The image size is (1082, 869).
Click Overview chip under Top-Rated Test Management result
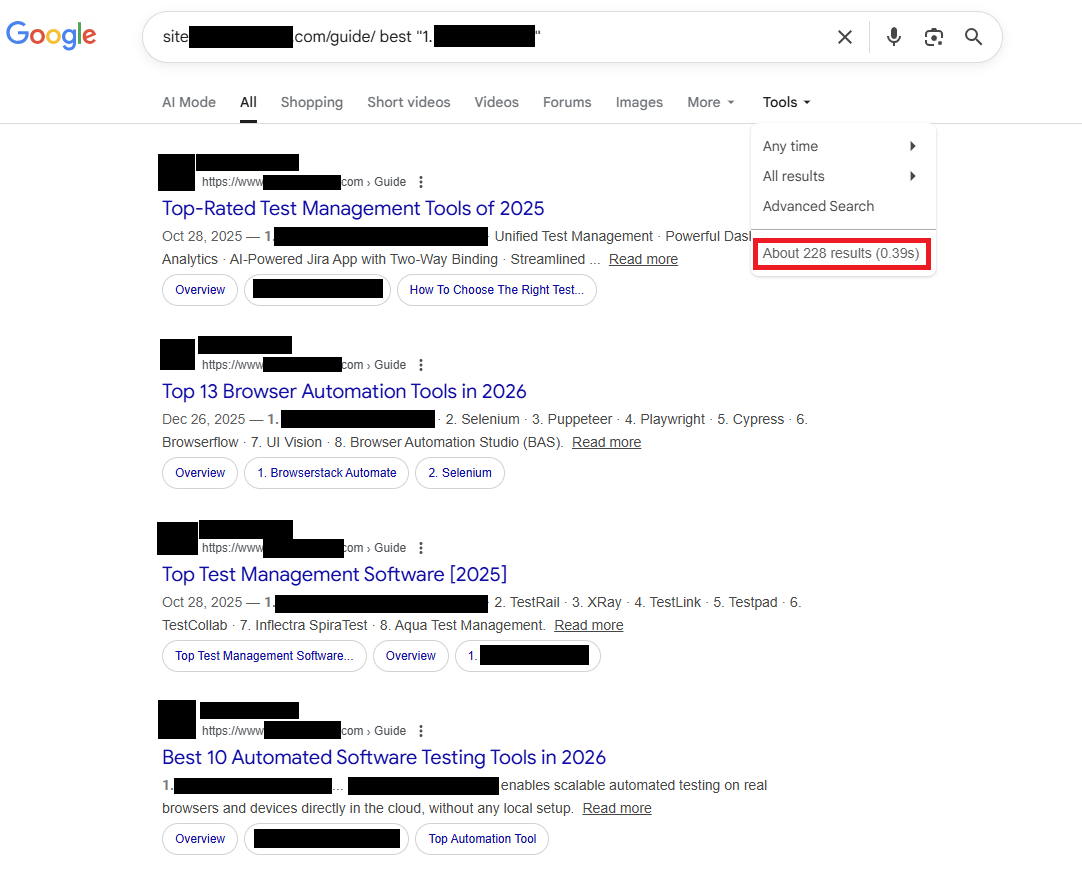[200, 290]
